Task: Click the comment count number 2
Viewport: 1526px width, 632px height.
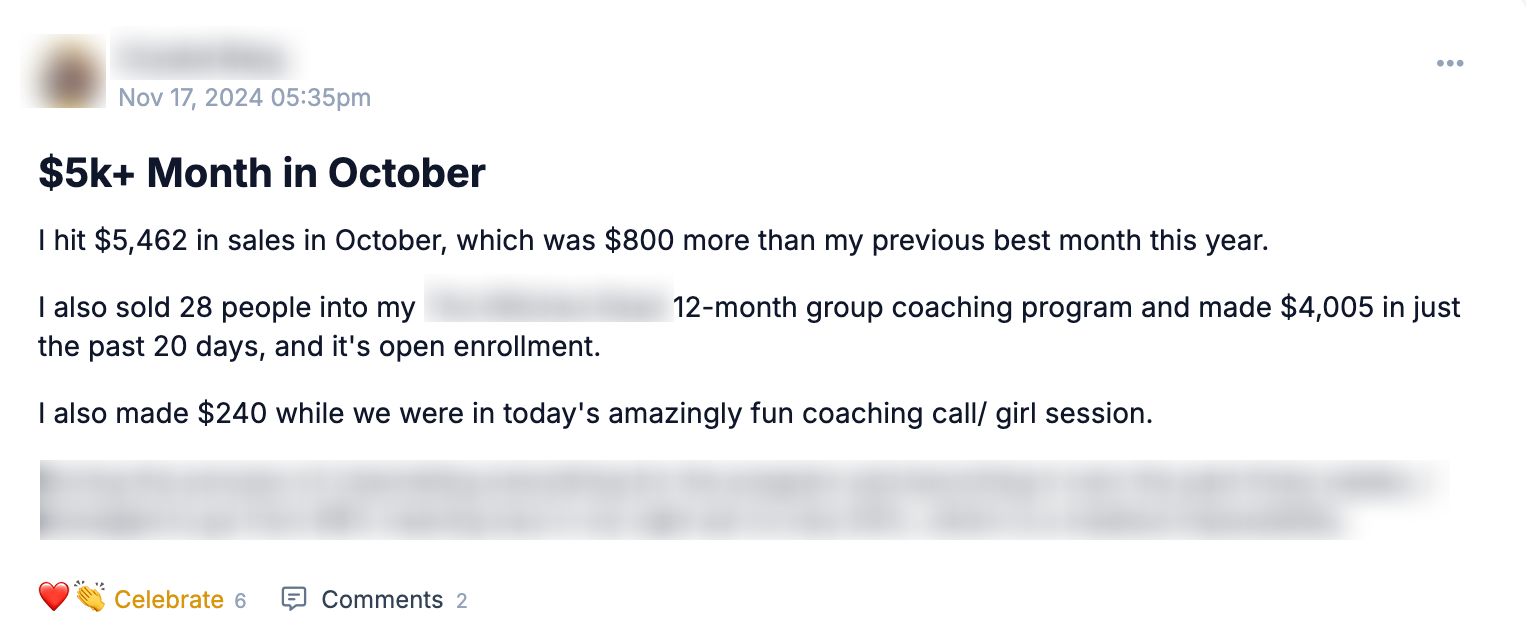Action: click(x=462, y=601)
